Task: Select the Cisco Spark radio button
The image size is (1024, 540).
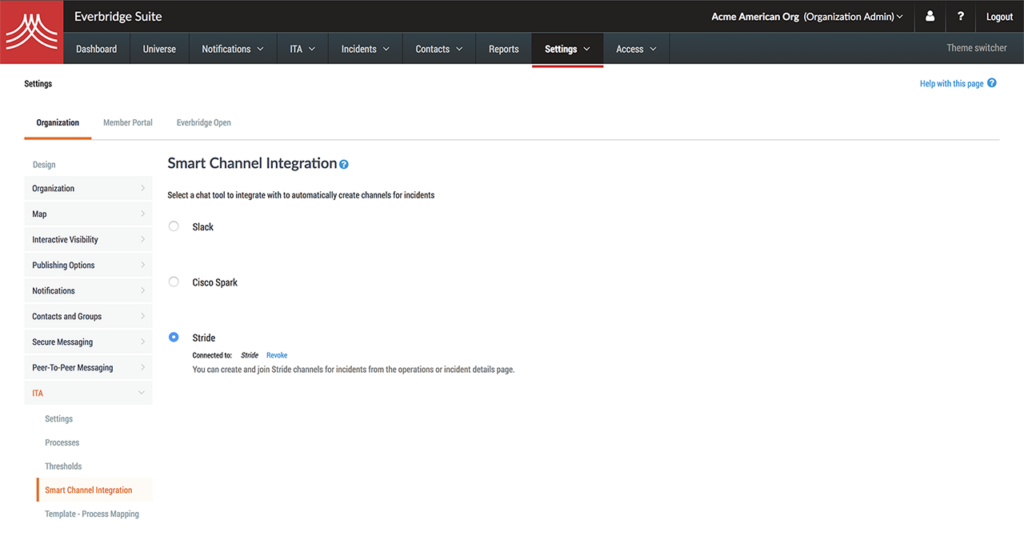Action: [174, 281]
